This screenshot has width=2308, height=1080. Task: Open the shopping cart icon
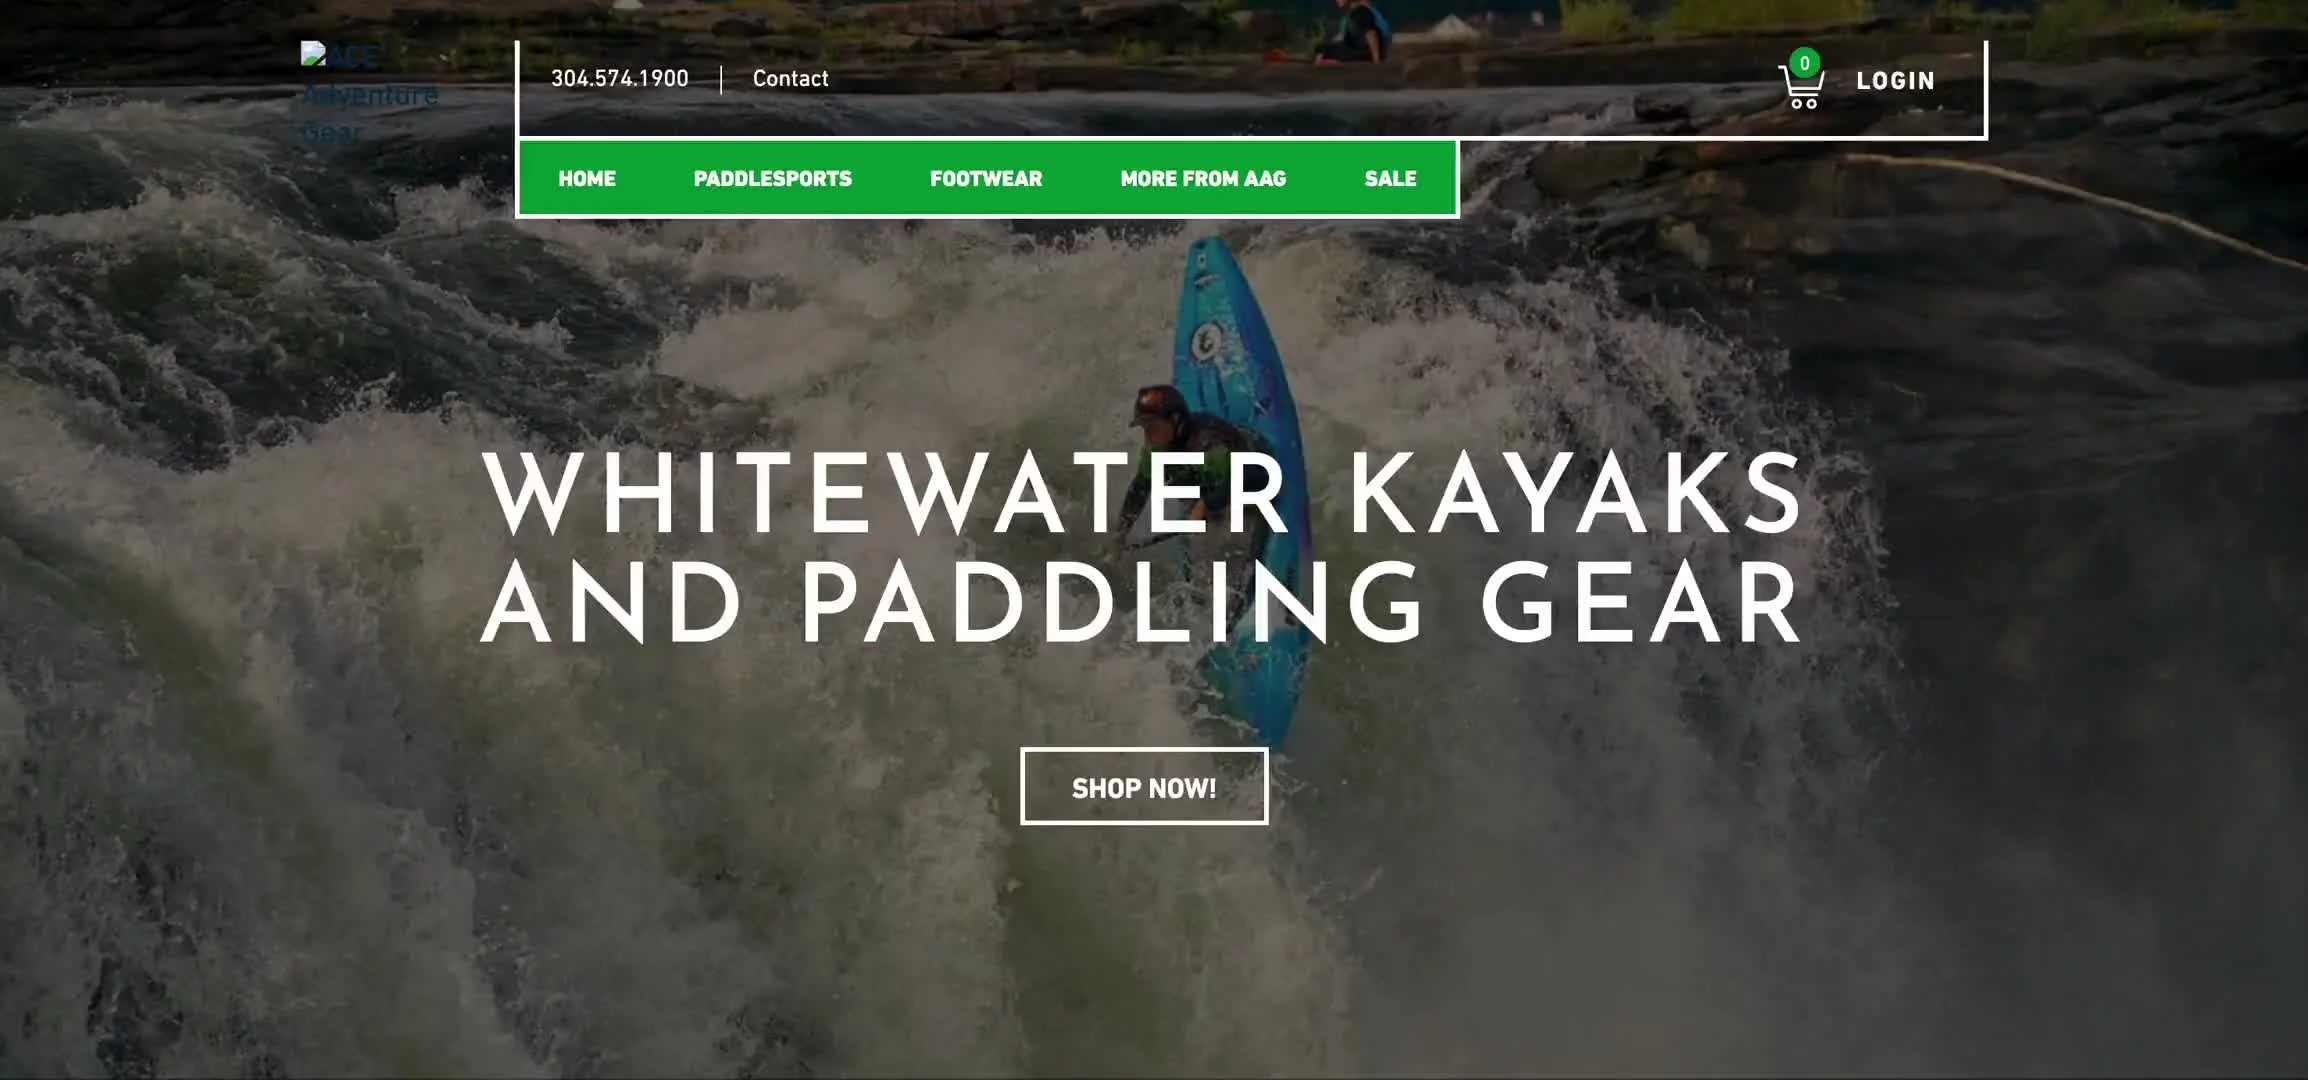(1801, 86)
